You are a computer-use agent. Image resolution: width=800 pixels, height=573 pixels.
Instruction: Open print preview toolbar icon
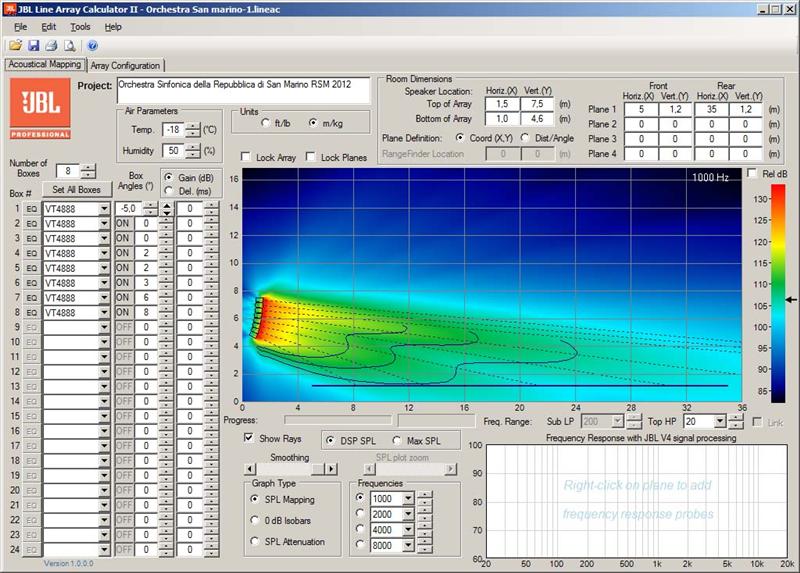(69, 45)
